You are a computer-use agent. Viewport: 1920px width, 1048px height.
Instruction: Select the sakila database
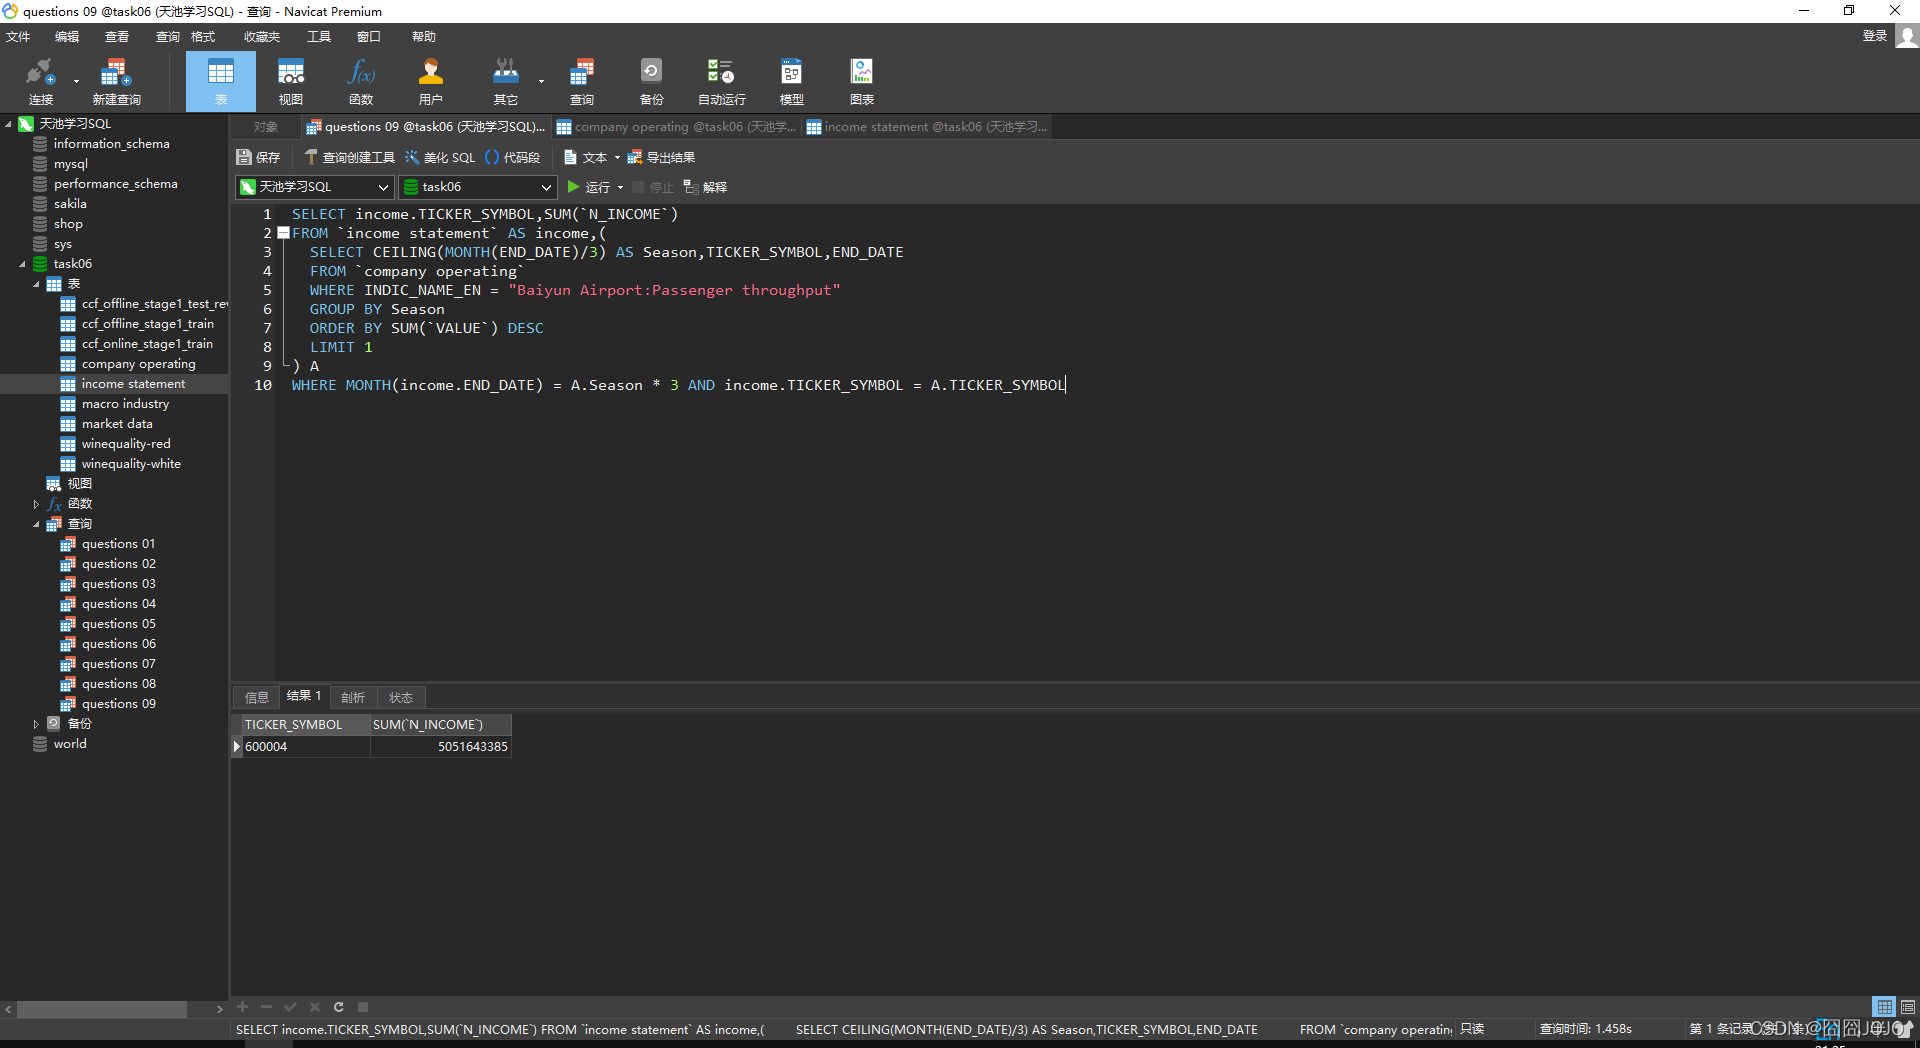70,204
